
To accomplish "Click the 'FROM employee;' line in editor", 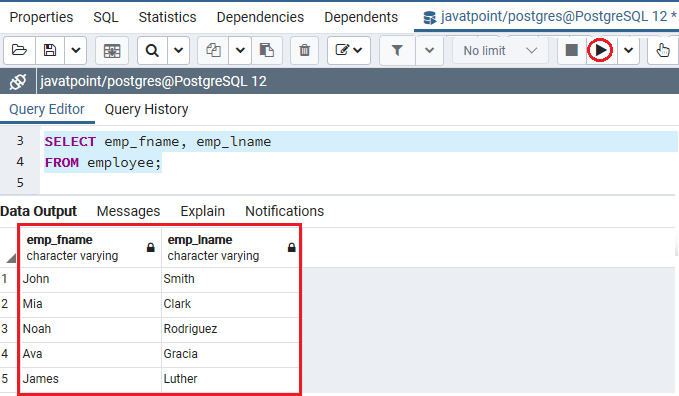I will (103, 163).
